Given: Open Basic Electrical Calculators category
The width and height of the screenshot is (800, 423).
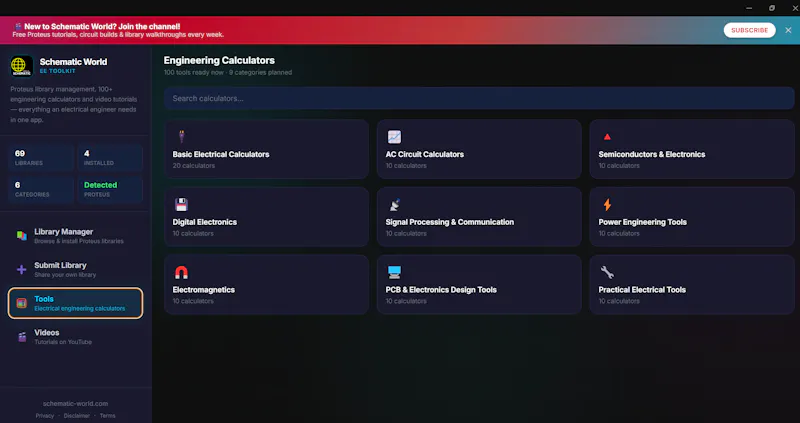Looking at the screenshot, I should (266, 149).
